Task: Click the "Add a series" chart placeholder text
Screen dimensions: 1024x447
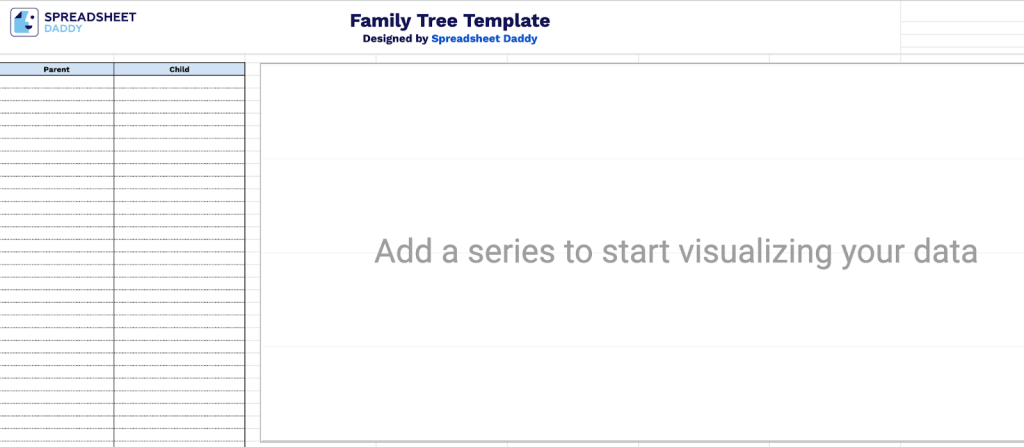Action: coord(675,252)
